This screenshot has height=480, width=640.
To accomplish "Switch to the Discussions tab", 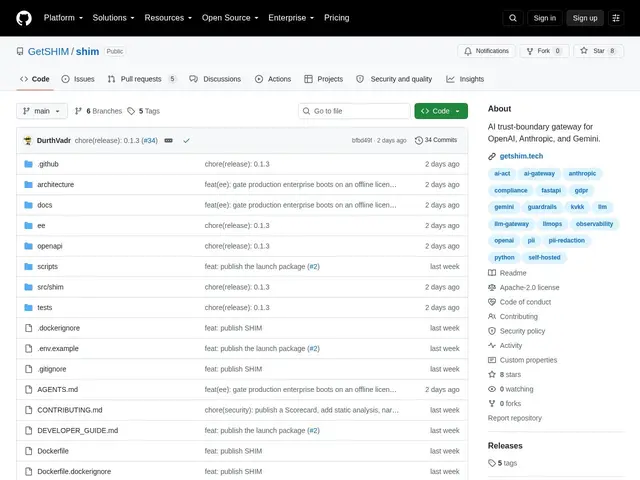I will pos(215,79).
